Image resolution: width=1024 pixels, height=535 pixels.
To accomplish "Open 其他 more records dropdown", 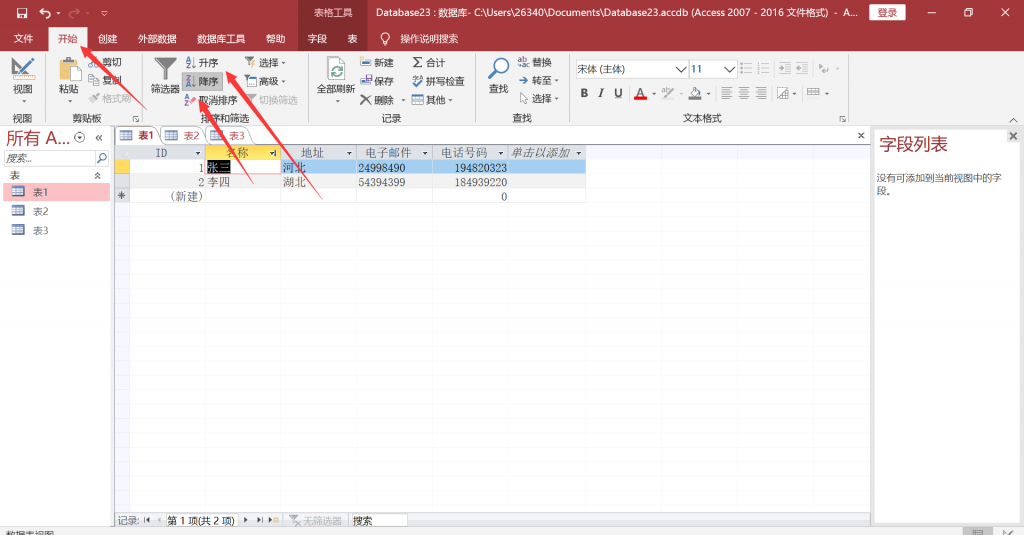I will [x=432, y=100].
